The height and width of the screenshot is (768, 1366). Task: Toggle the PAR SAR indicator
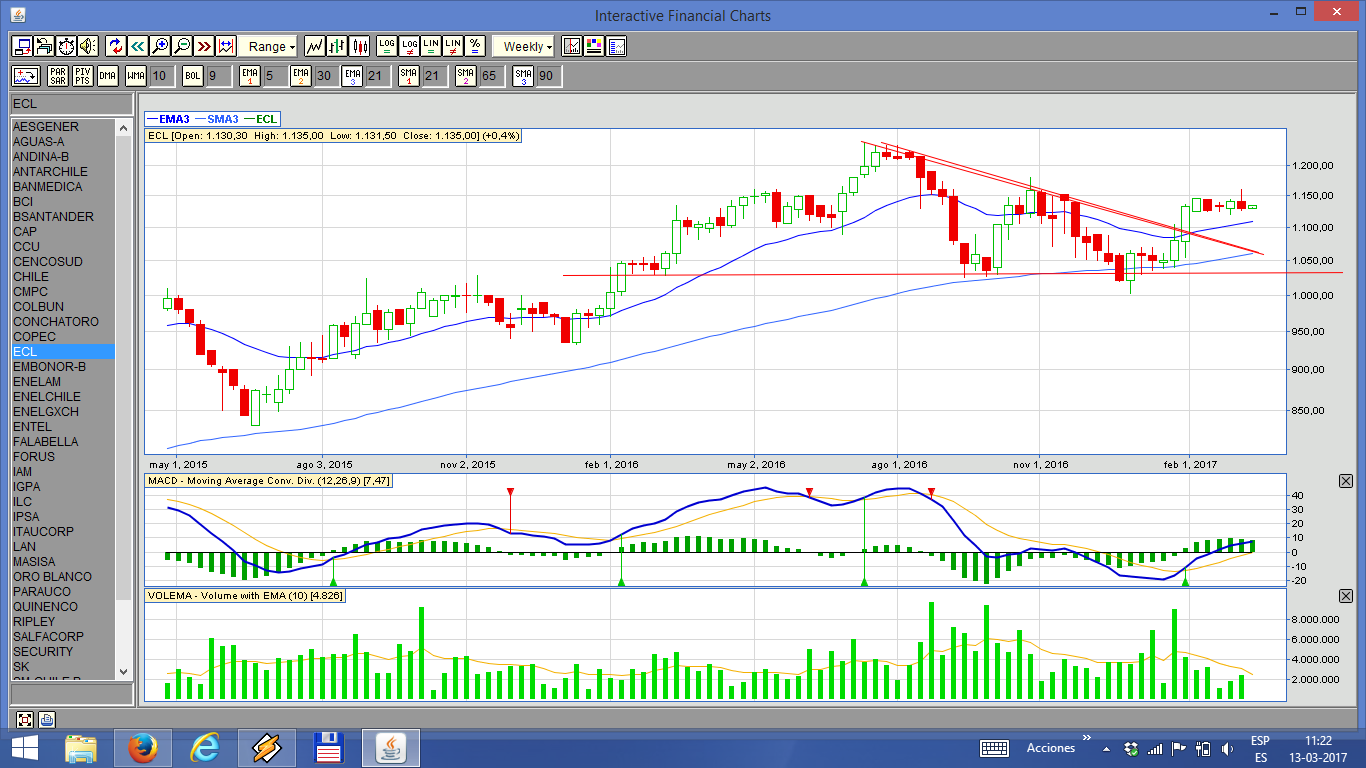58,76
